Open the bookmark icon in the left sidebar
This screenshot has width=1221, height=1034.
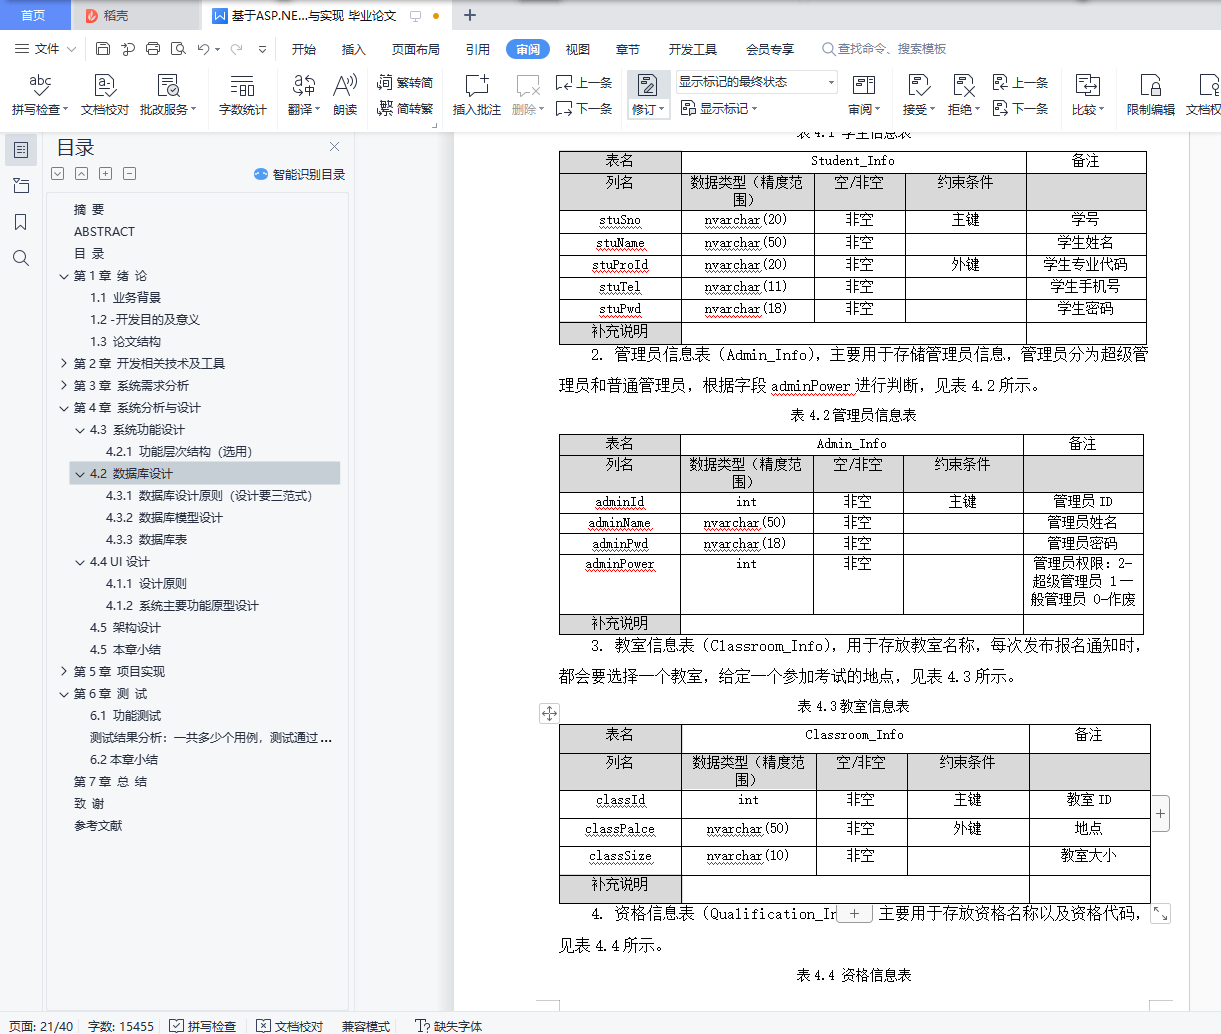tap(21, 222)
